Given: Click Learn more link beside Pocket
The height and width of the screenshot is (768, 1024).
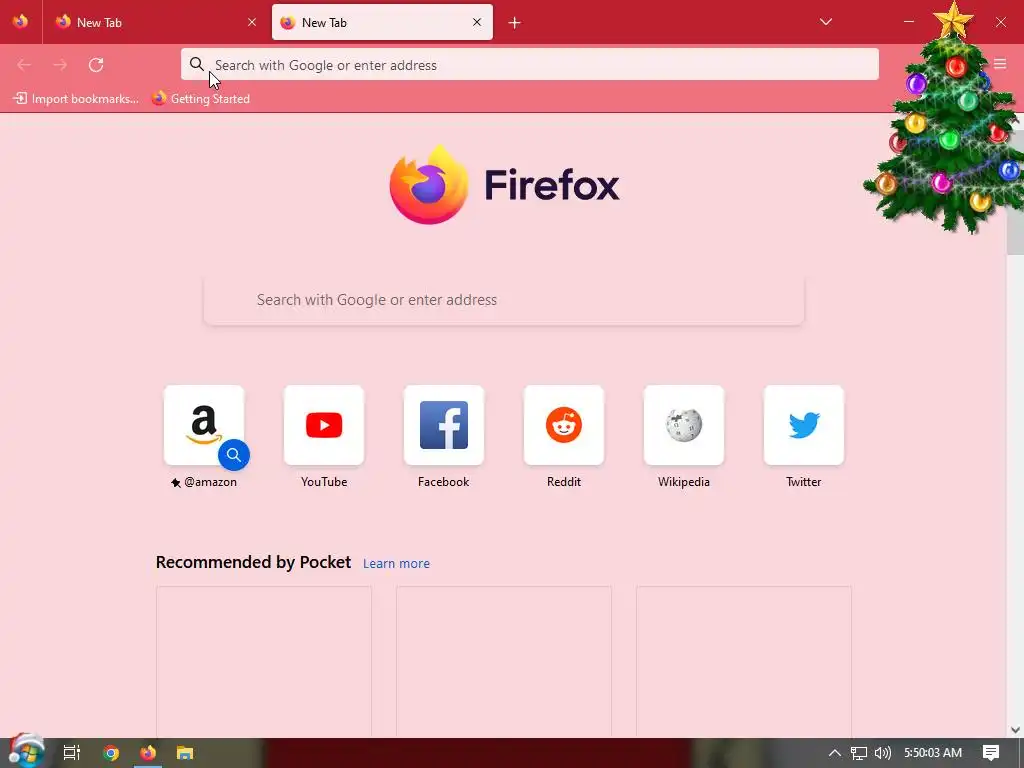Looking at the screenshot, I should coord(396,564).
